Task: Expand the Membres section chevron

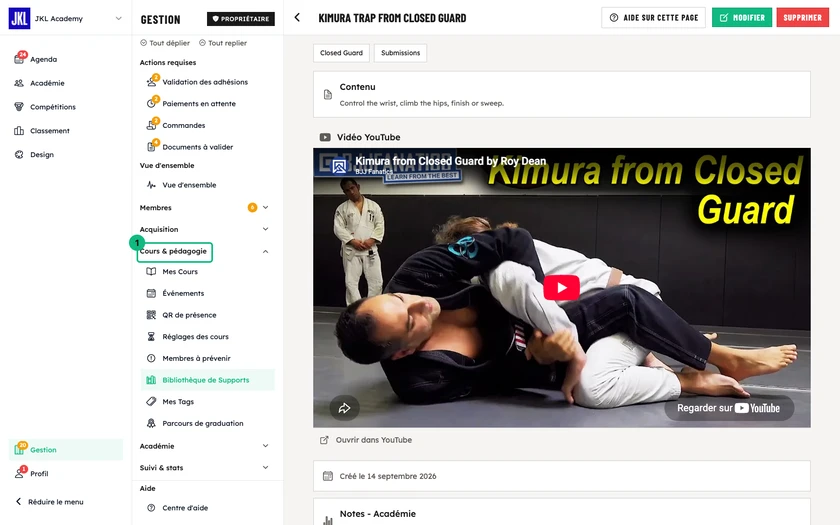Action: coord(265,207)
